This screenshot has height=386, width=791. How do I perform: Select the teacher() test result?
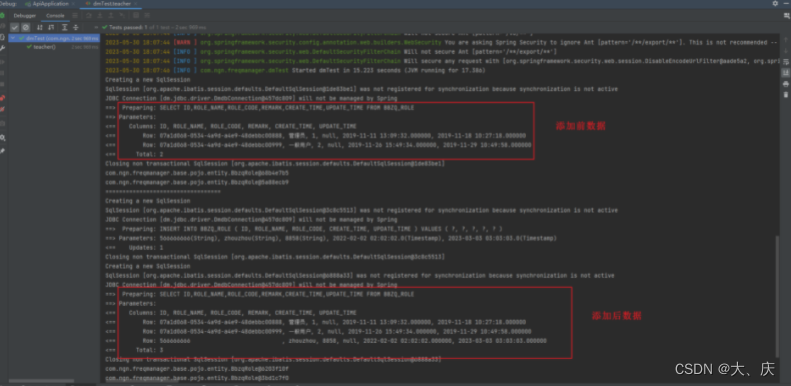[x=44, y=47]
